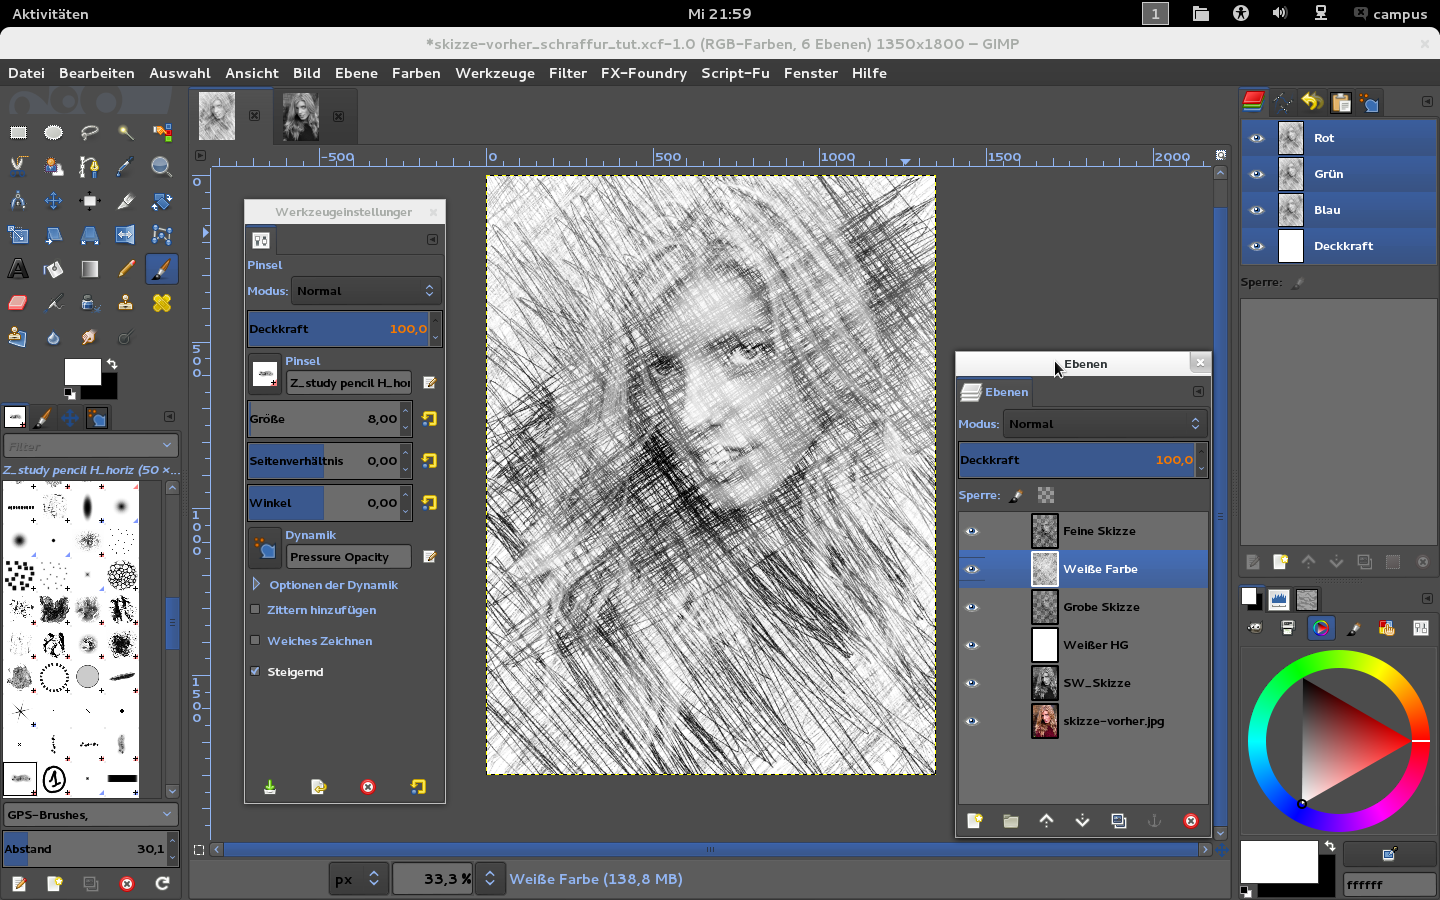Select the Grobe Skizze layer

coord(1101,607)
